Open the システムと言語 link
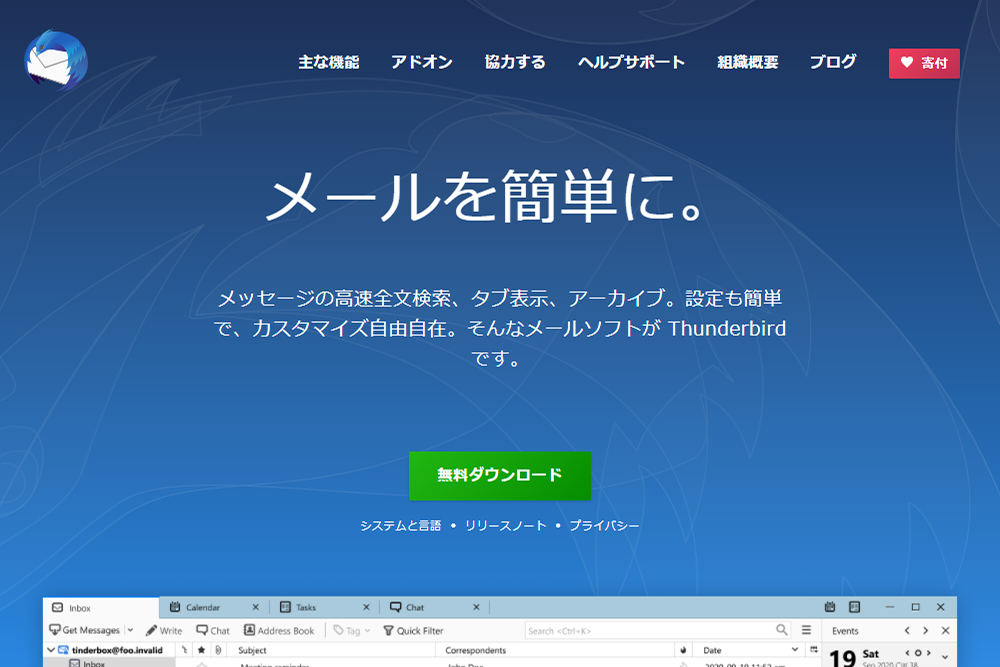Viewport: 1000px width, 667px height. point(401,525)
